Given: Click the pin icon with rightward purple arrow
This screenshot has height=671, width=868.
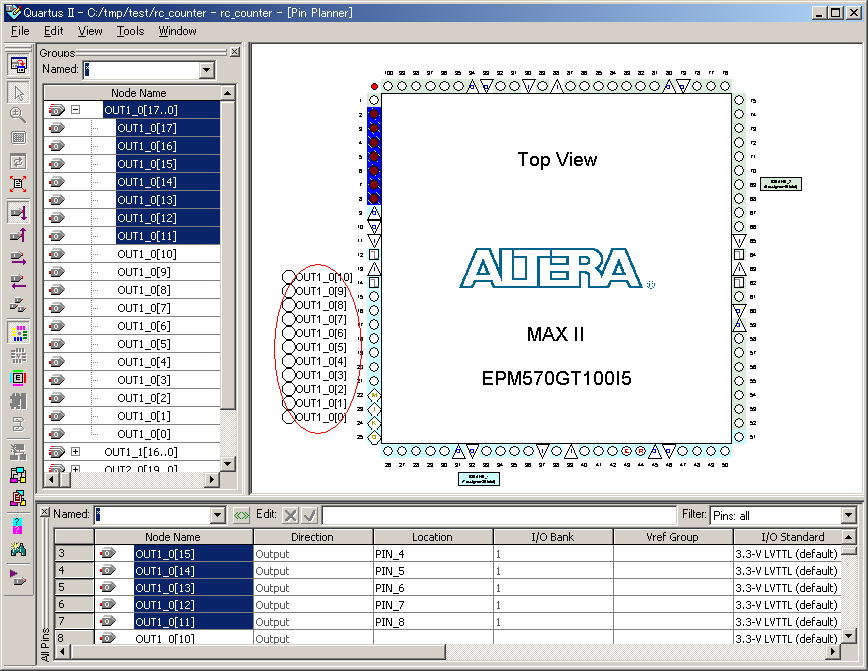Looking at the screenshot, I should 18,259.
